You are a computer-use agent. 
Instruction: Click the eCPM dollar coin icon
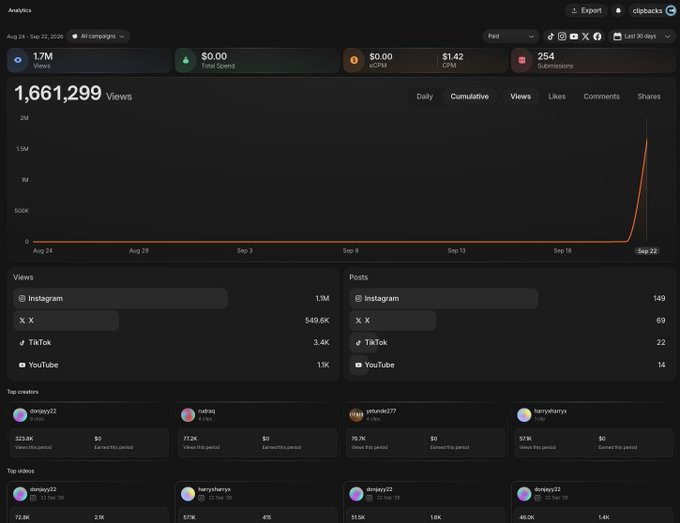point(354,60)
